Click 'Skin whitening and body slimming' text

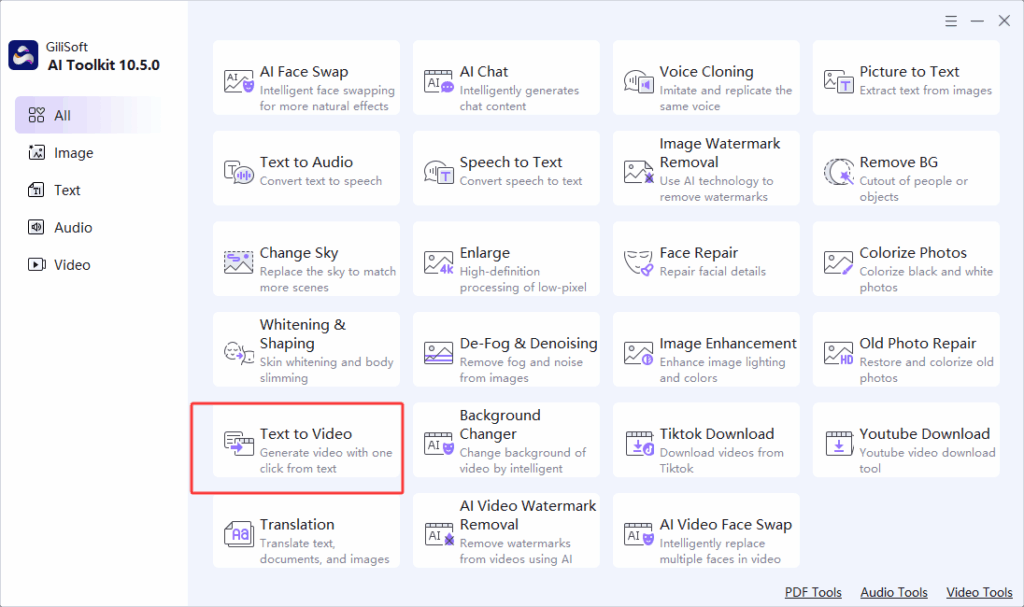pyautogui.click(x=327, y=370)
